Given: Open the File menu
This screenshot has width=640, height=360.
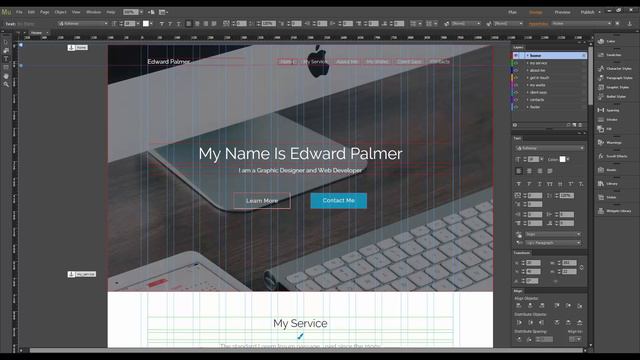Looking at the screenshot, I should point(19,12).
